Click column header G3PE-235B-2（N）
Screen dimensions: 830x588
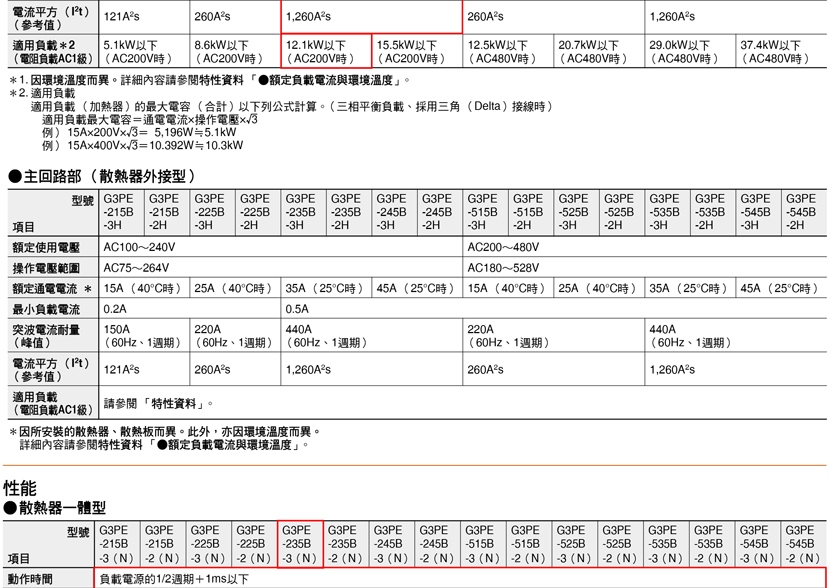click(346, 545)
